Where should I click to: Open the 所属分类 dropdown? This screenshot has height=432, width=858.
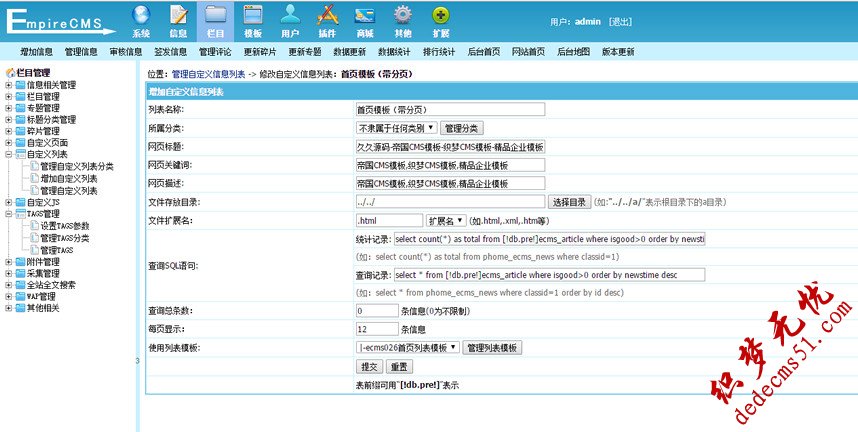[396, 128]
